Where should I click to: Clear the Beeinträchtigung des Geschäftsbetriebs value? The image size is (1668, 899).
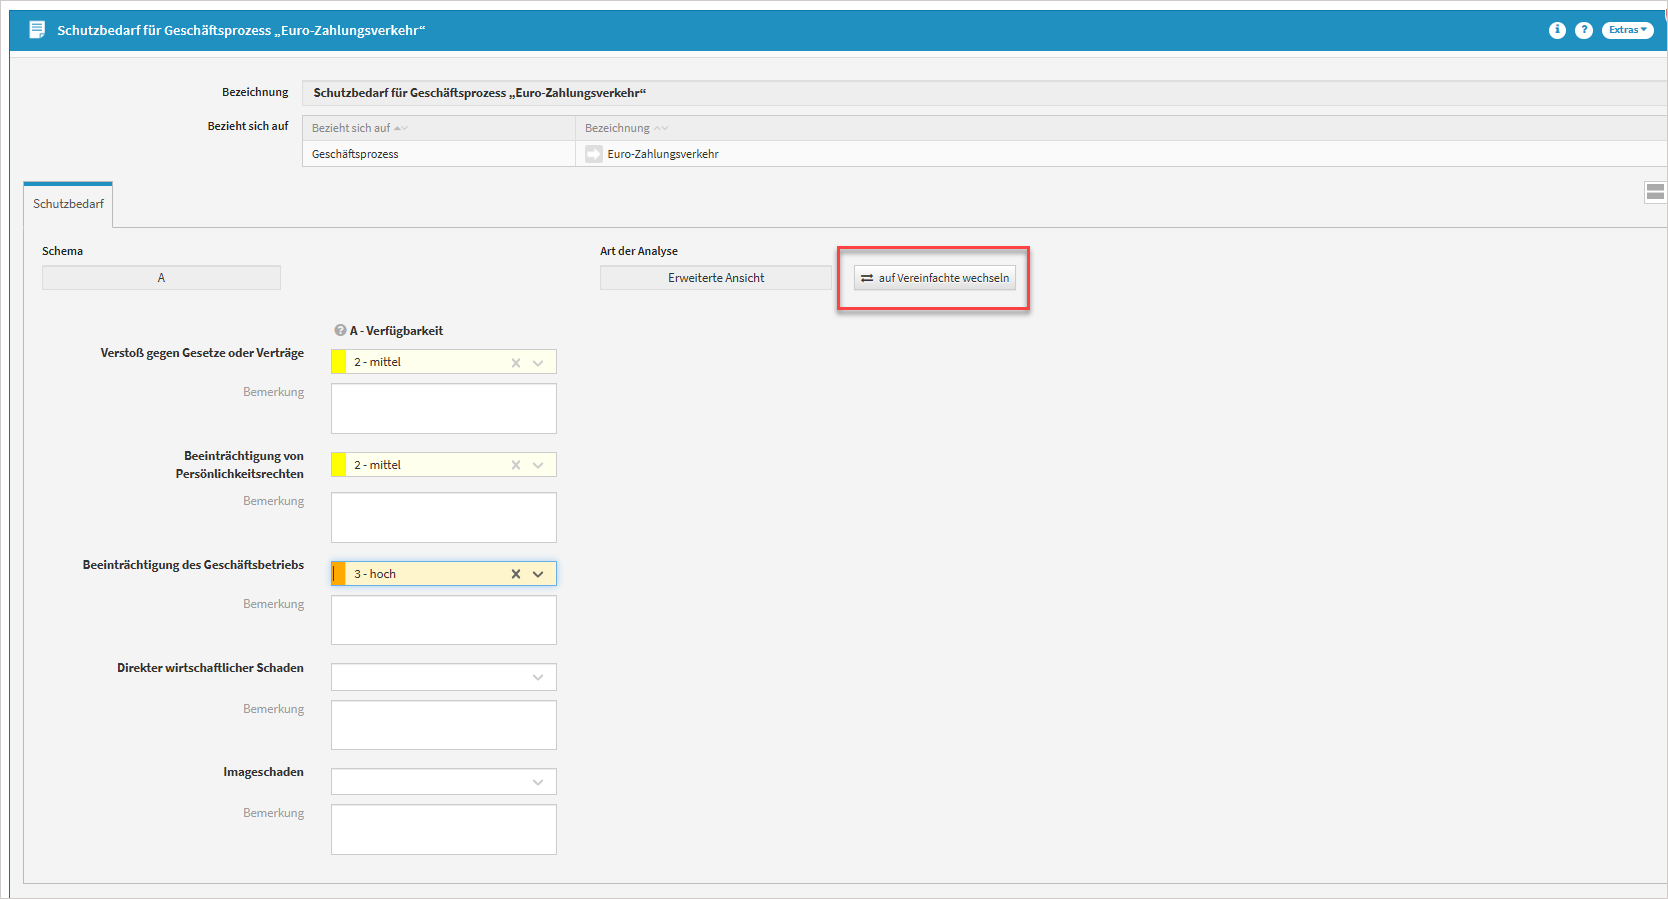click(x=516, y=574)
